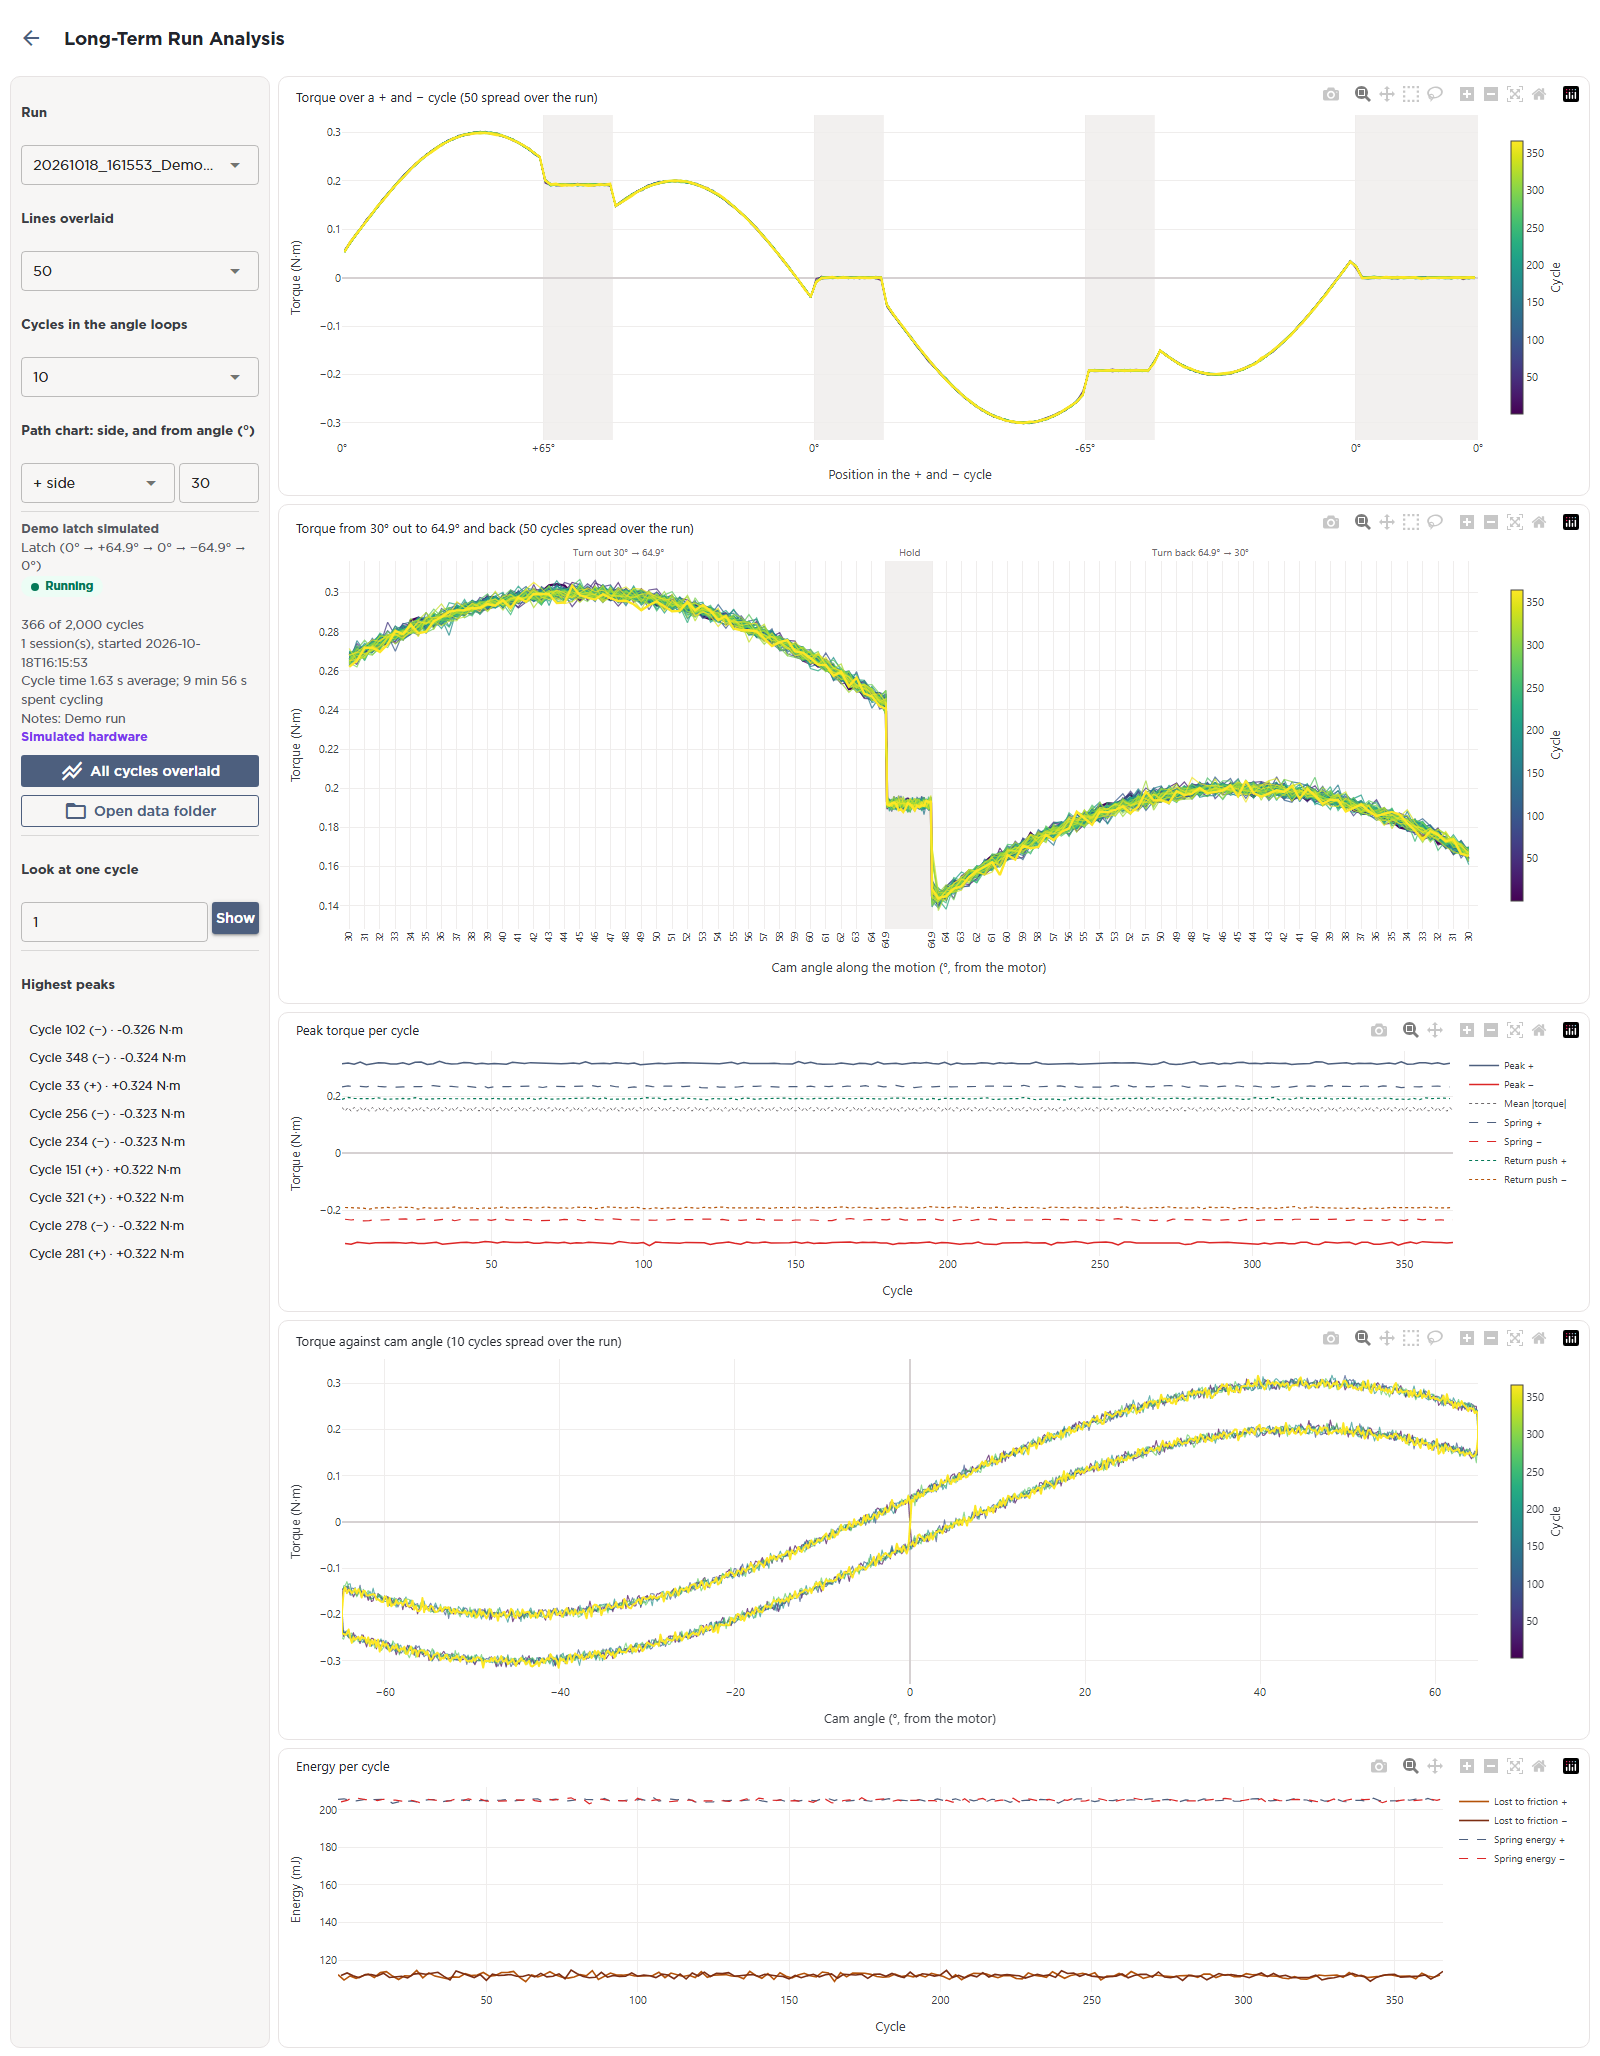Zoom in on the Energy per cycle chart

1467,1766
